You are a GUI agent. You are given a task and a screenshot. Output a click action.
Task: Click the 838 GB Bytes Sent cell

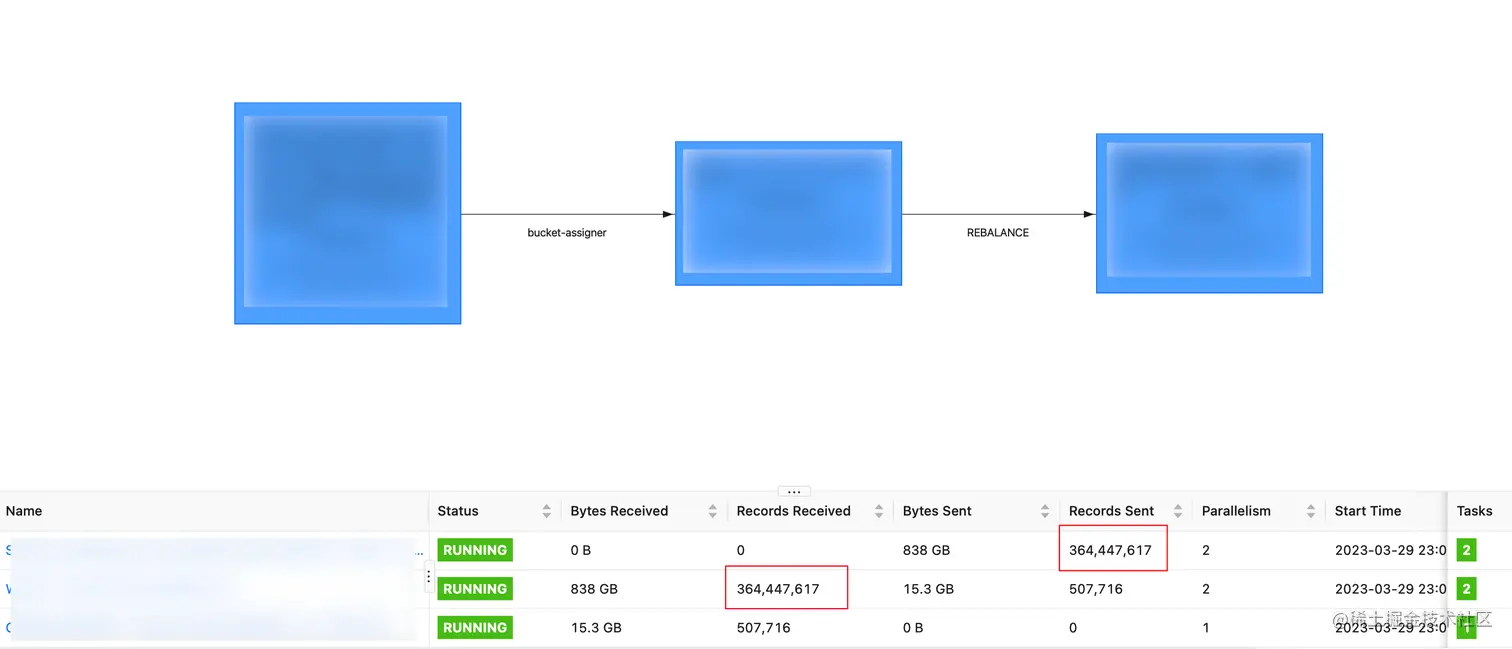pyautogui.click(x=926, y=550)
